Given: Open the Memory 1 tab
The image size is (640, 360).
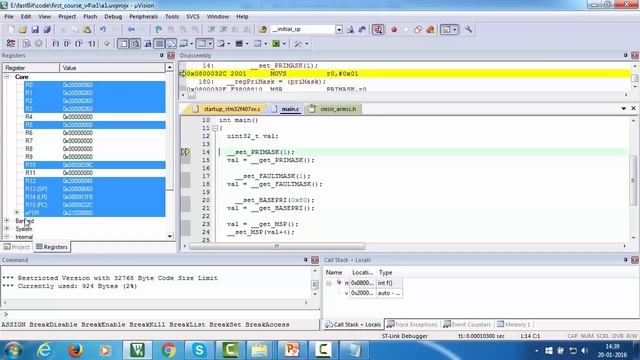Looking at the screenshot, I should click(x=513, y=324).
